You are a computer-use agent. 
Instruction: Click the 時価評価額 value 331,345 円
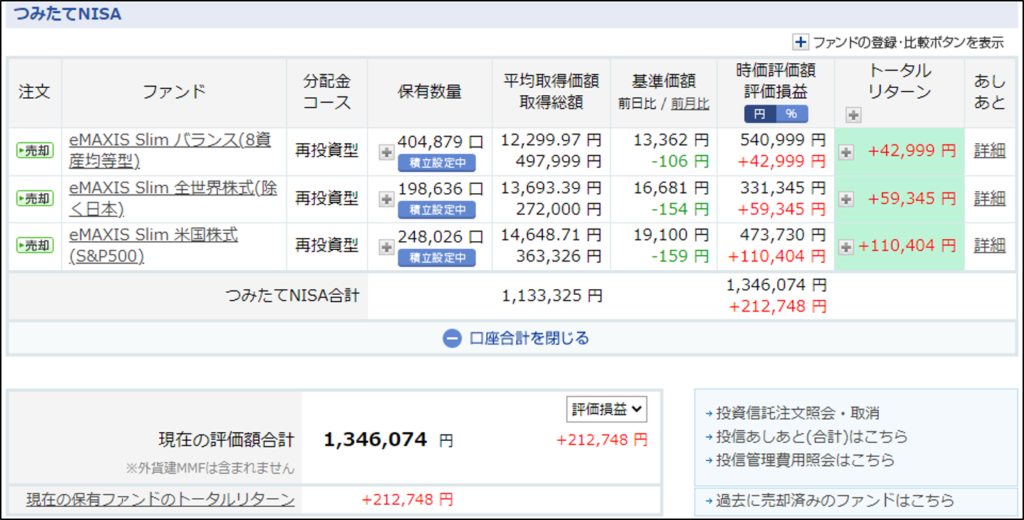pyautogui.click(x=783, y=189)
